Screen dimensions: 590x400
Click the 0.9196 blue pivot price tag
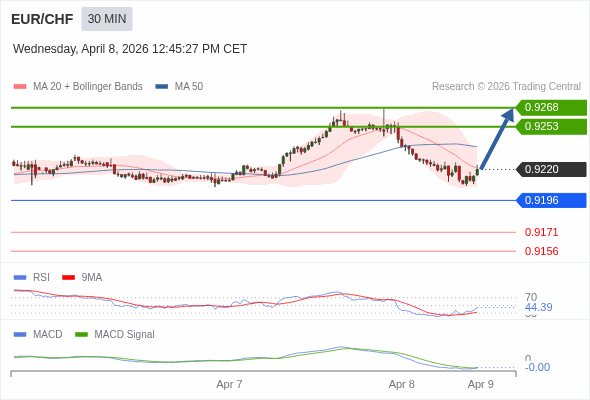pos(551,200)
